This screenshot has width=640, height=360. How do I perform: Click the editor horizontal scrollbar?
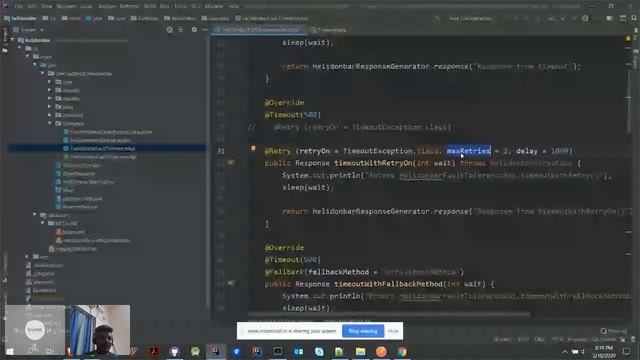pyautogui.click(x=389, y=315)
